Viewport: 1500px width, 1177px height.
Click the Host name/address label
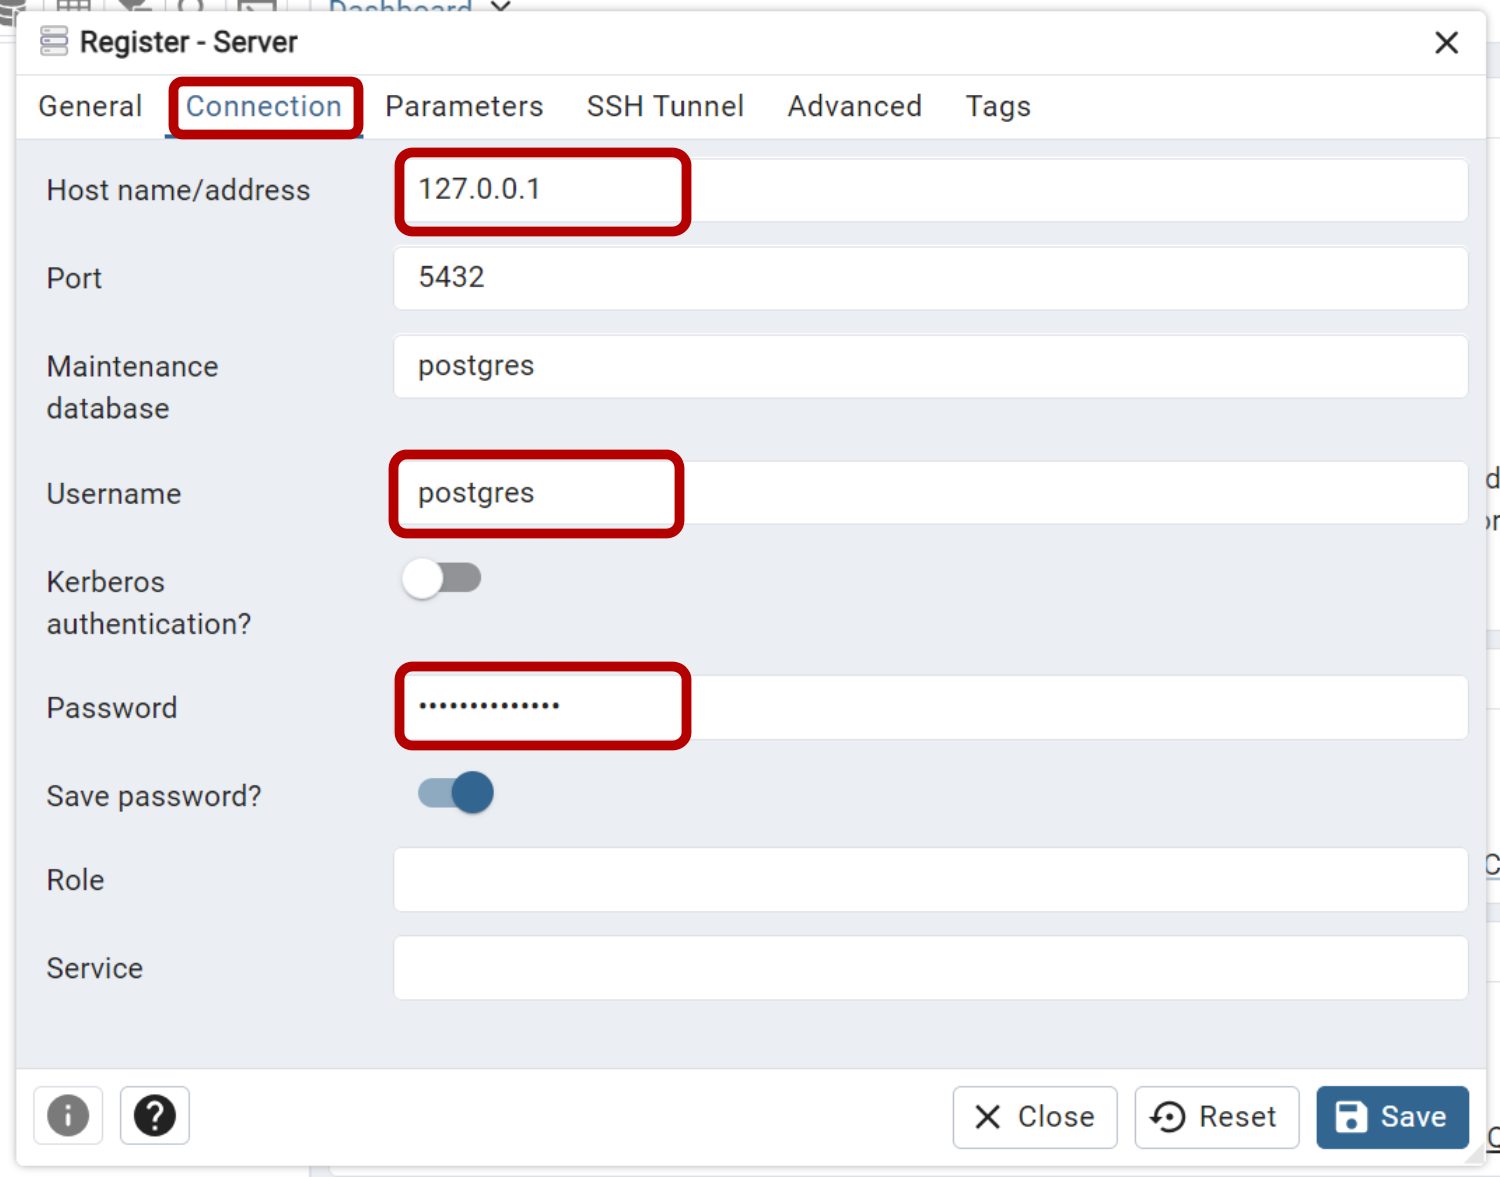(x=178, y=190)
